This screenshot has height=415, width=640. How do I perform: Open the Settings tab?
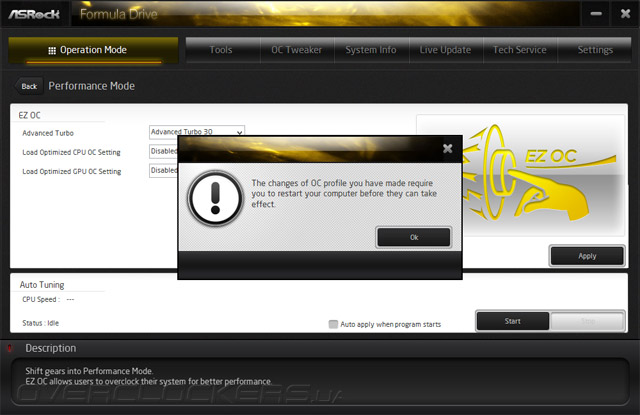tap(595, 50)
